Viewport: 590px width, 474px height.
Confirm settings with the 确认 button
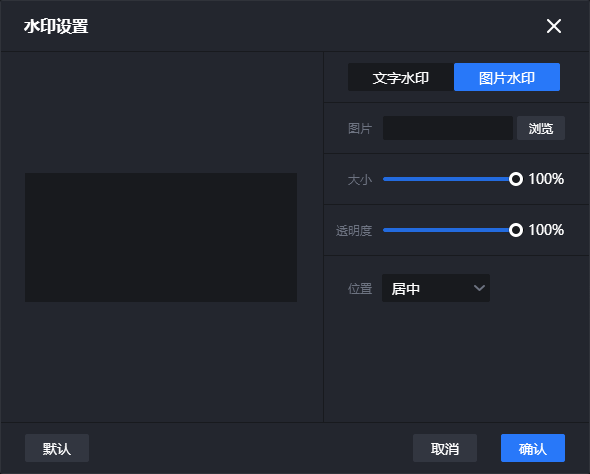coord(533,448)
